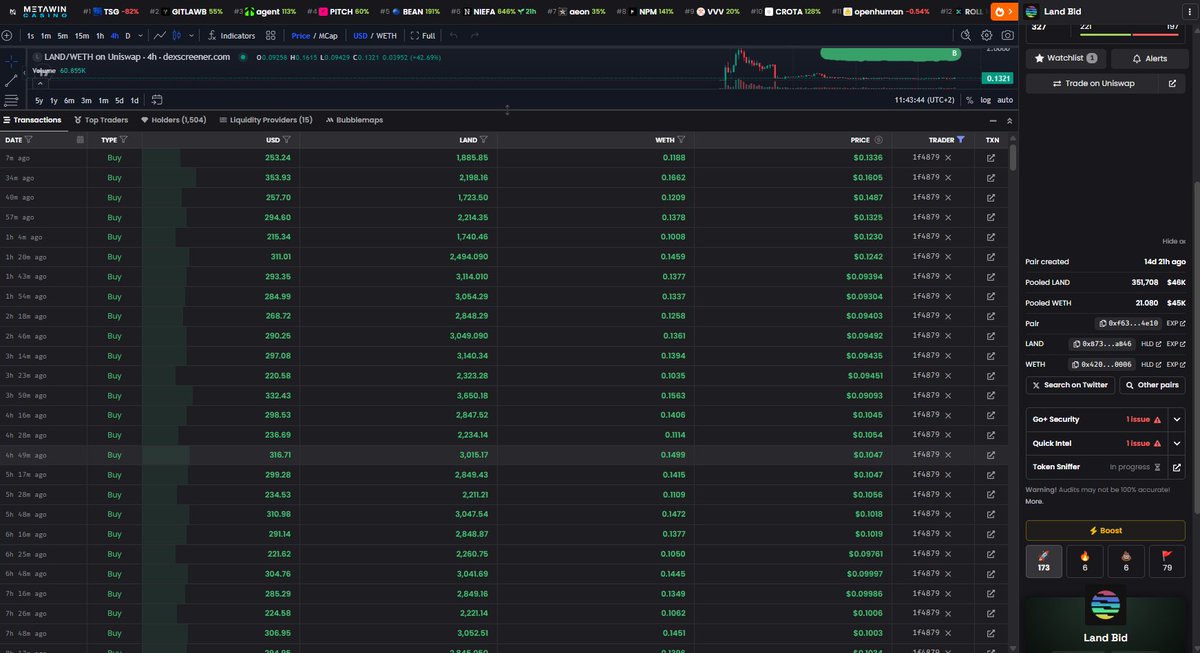
Task: Switch to the Top Traders tab
Action: pyautogui.click(x=100, y=120)
